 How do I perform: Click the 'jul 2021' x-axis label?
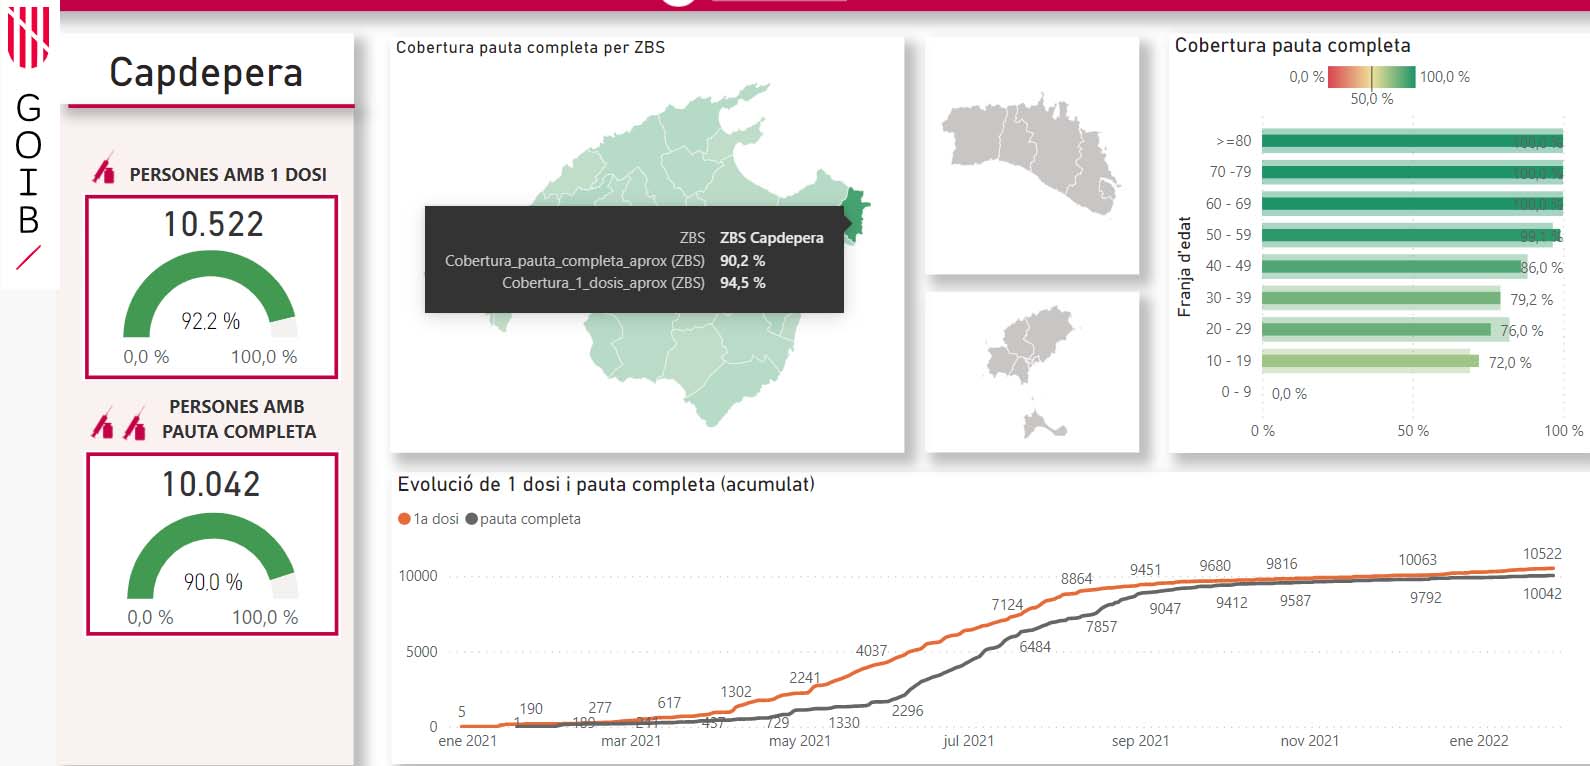[968, 741]
